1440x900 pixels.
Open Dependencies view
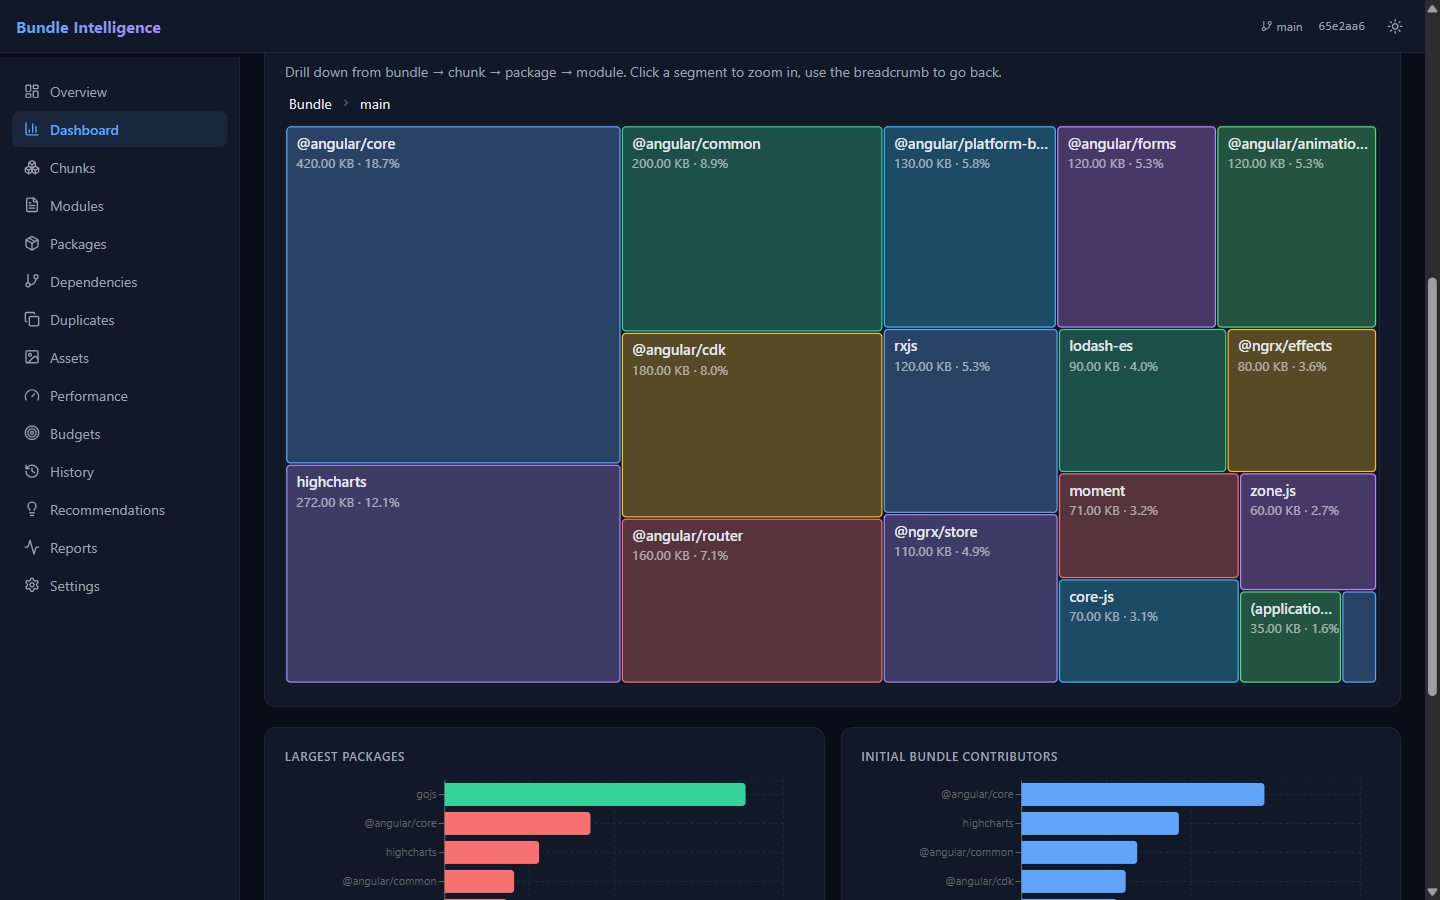(x=119, y=282)
